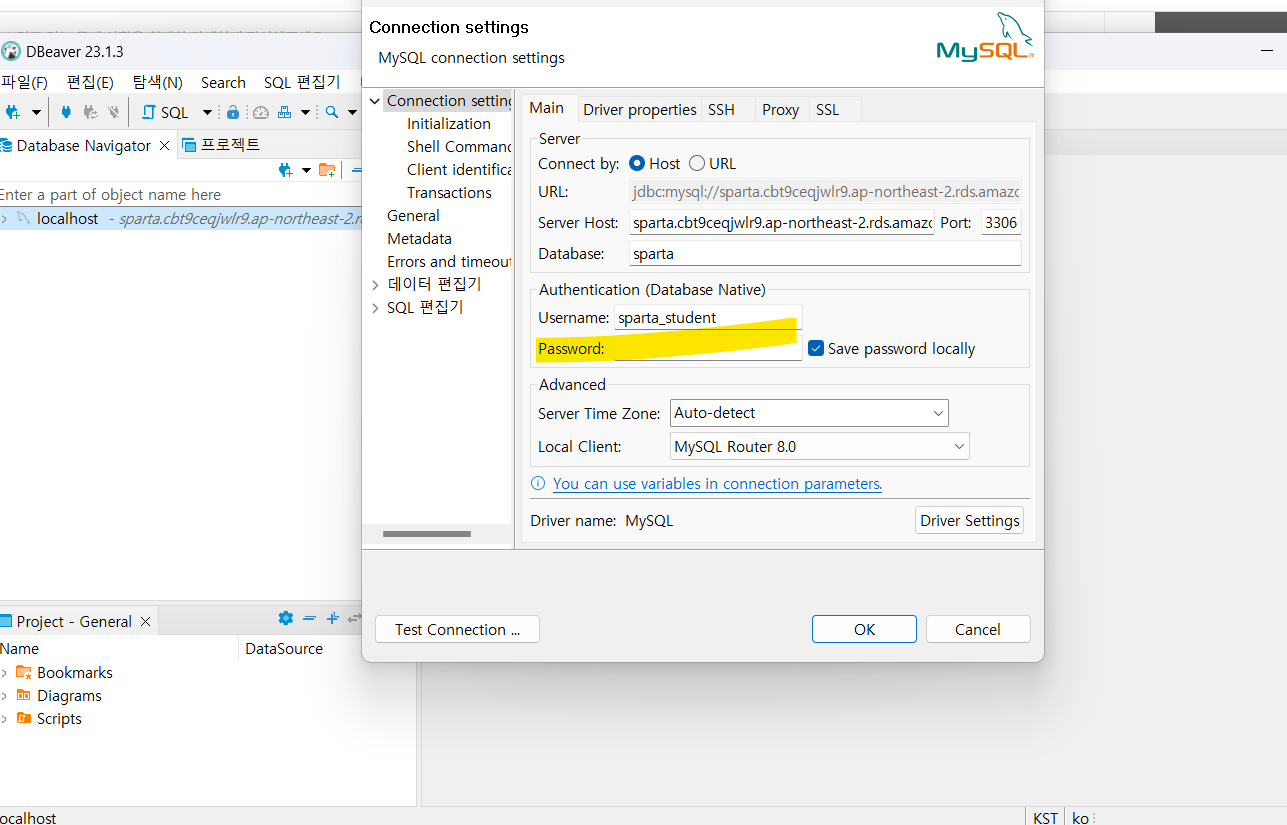Click the Scripts folder icon
The image size is (1287, 825).
(x=24, y=718)
